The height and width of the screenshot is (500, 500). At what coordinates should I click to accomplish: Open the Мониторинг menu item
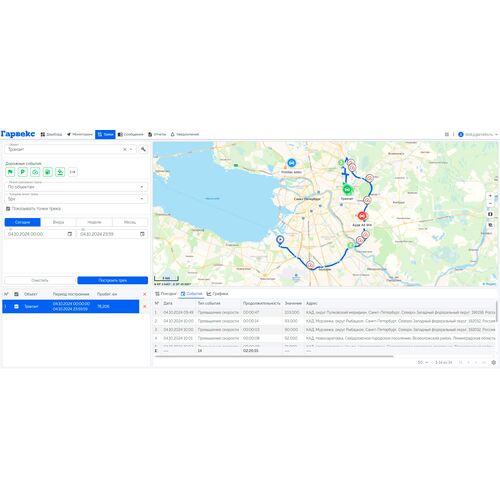click(x=80, y=134)
